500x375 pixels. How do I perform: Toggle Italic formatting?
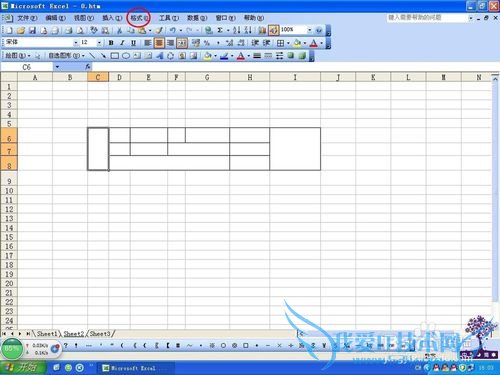point(122,43)
